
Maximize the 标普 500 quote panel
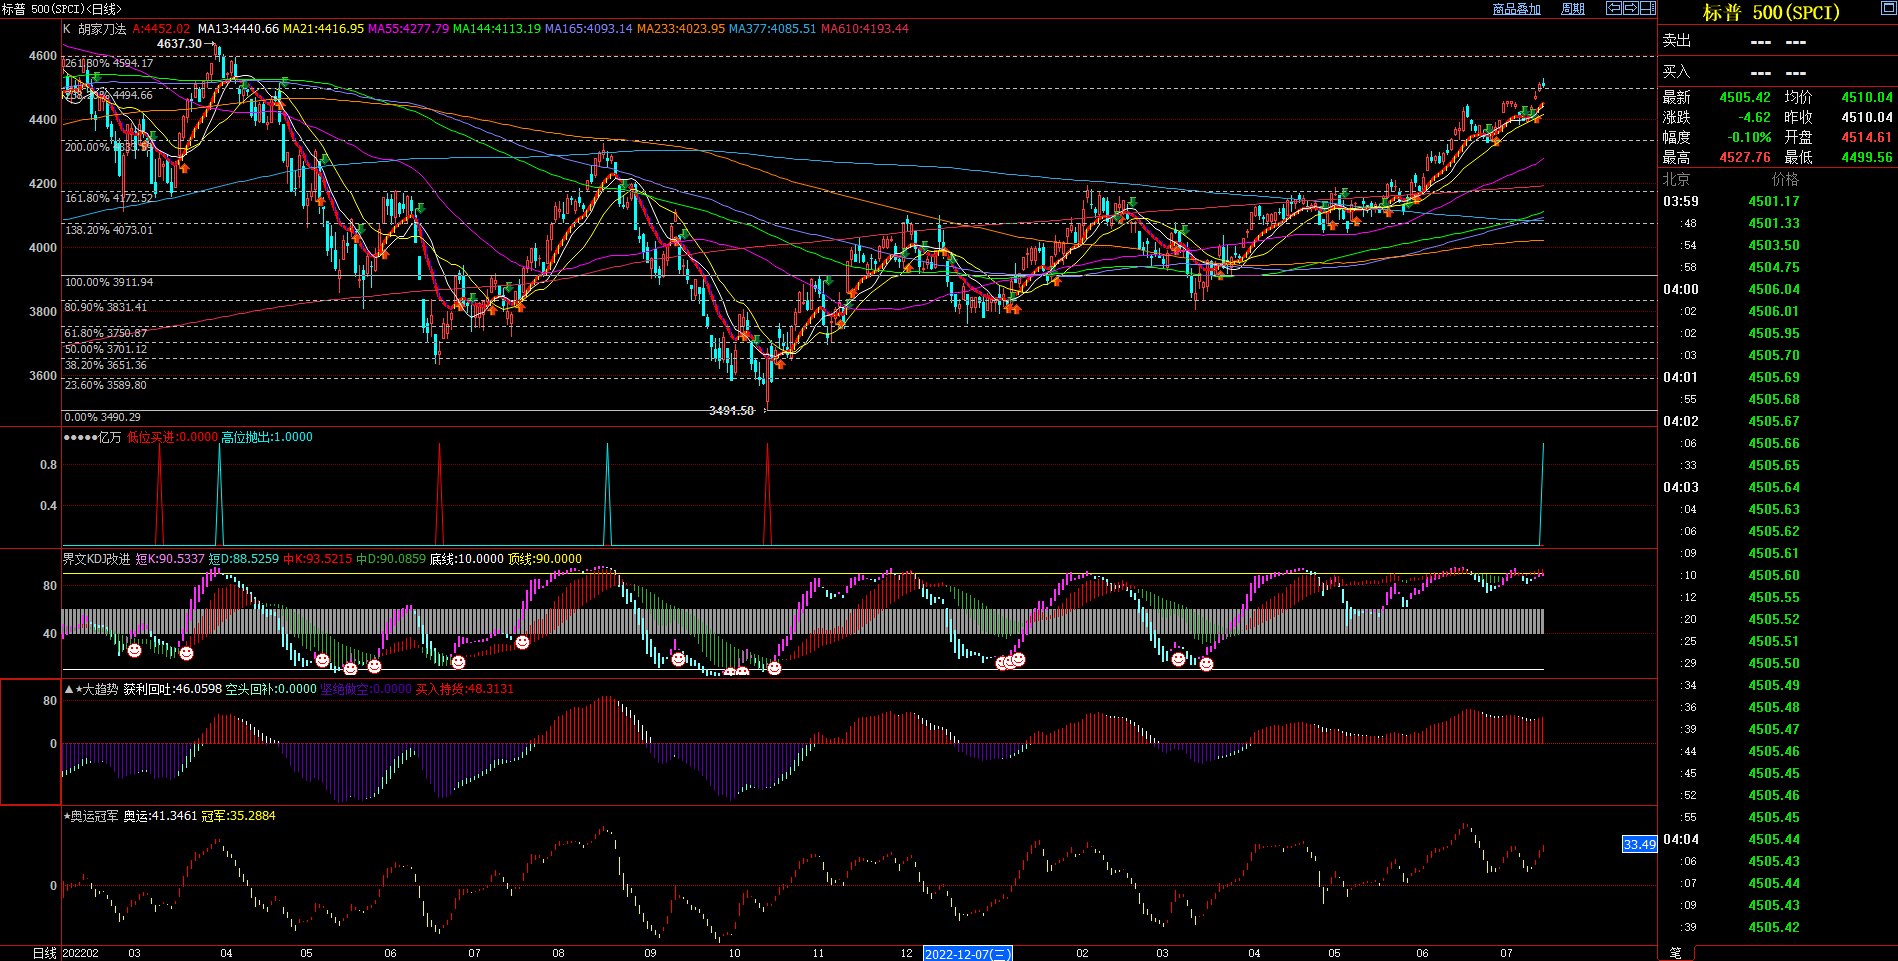[1888, 8]
